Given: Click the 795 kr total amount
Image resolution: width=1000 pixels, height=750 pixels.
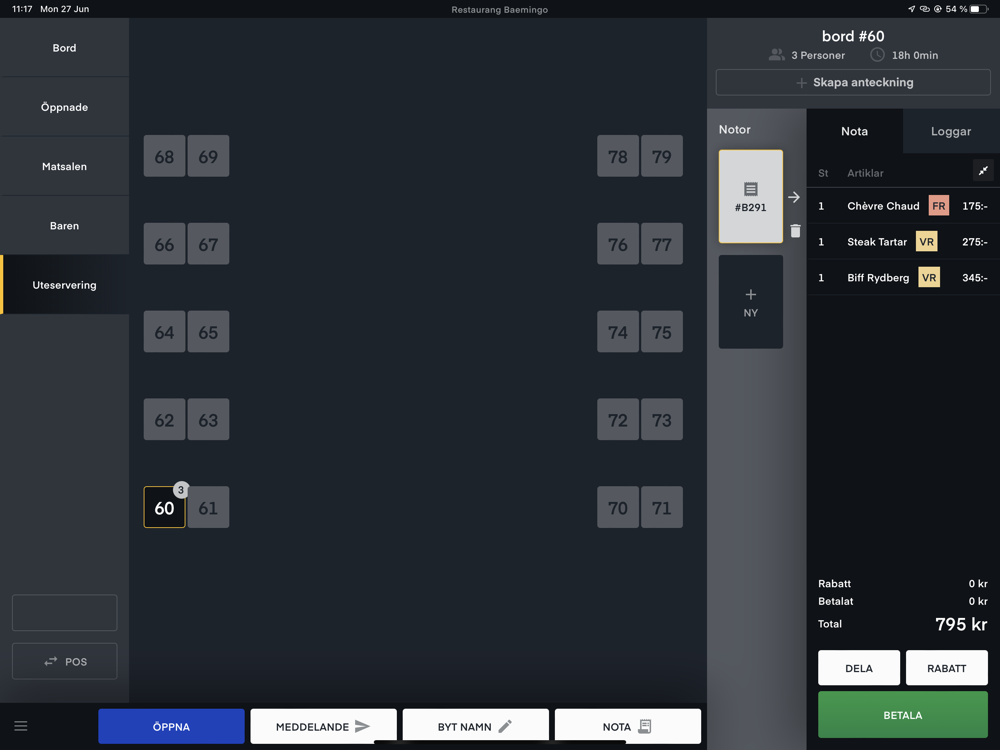Looking at the screenshot, I should pos(960,624).
